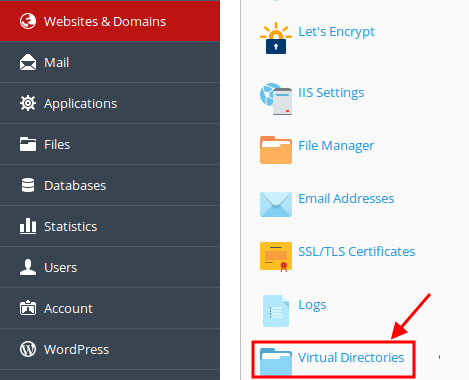Open the WordPress section
469x380 pixels.
click(110, 349)
